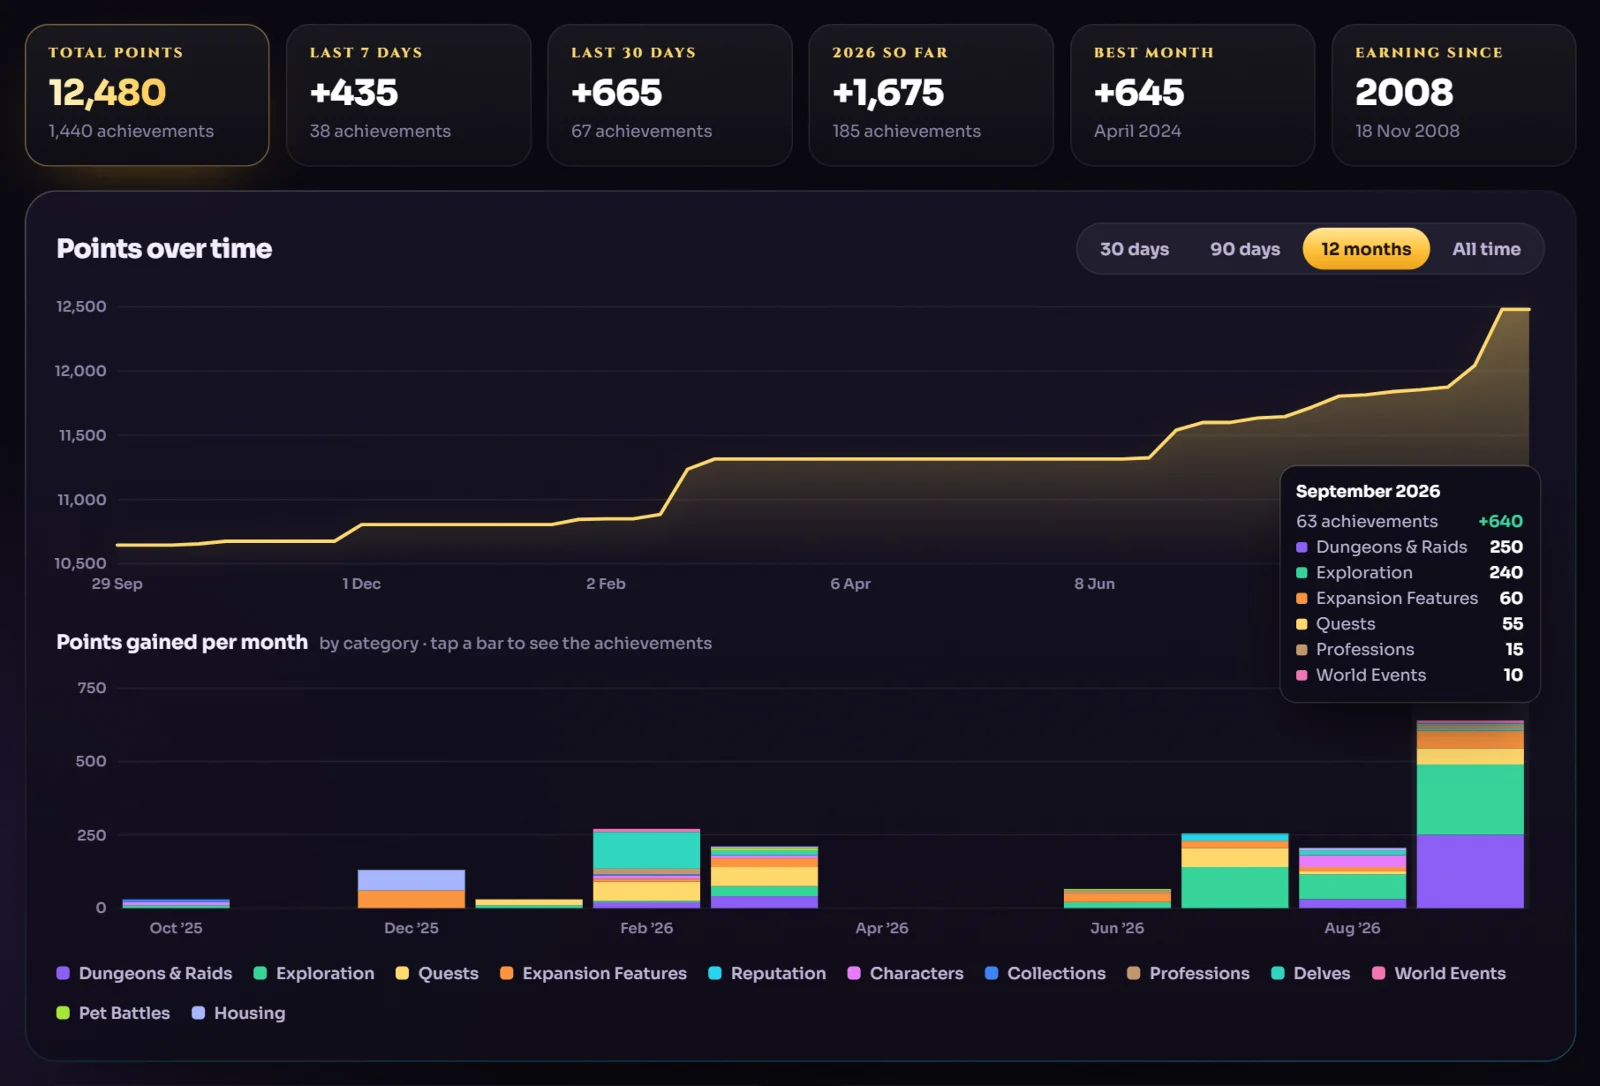Click Expansion Features 60 tooltip row
Image resolution: width=1600 pixels, height=1086 pixels.
(1409, 598)
